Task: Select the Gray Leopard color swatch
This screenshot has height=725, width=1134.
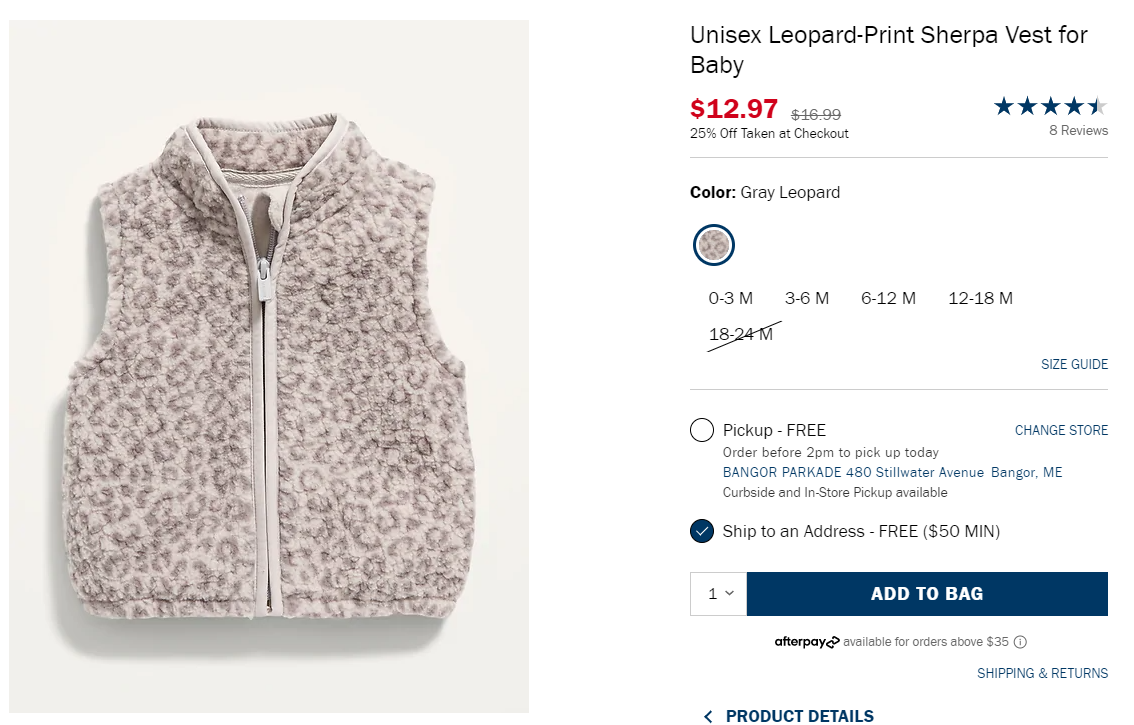Action: tap(714, 245)
